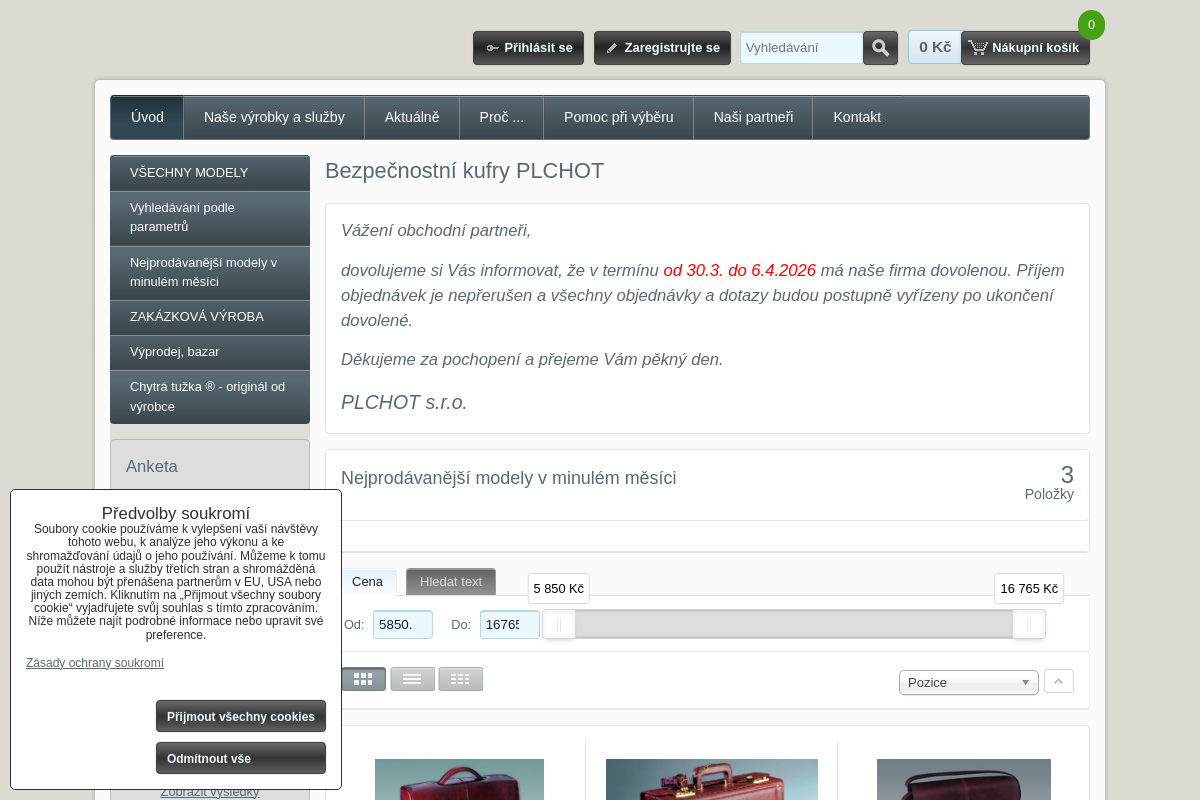Open Naše výrobky a služby menu
The height and width of the screenshot is (800, 1200).
tap(274, 117)
